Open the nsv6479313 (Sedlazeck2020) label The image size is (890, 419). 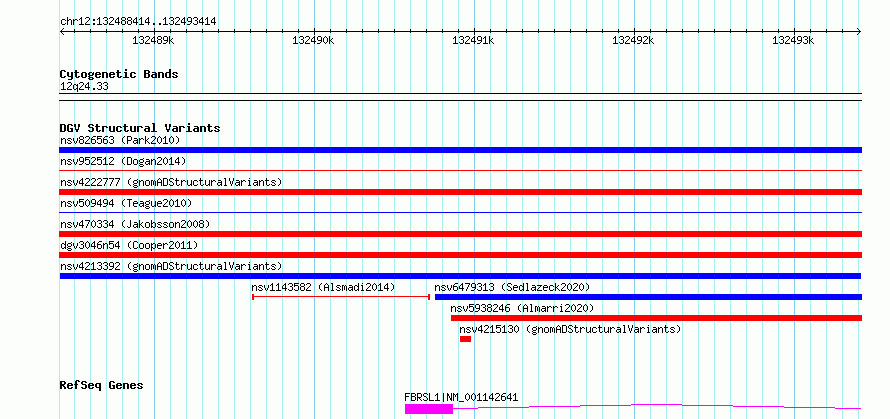pyautogui.click(x=512, y=287)
